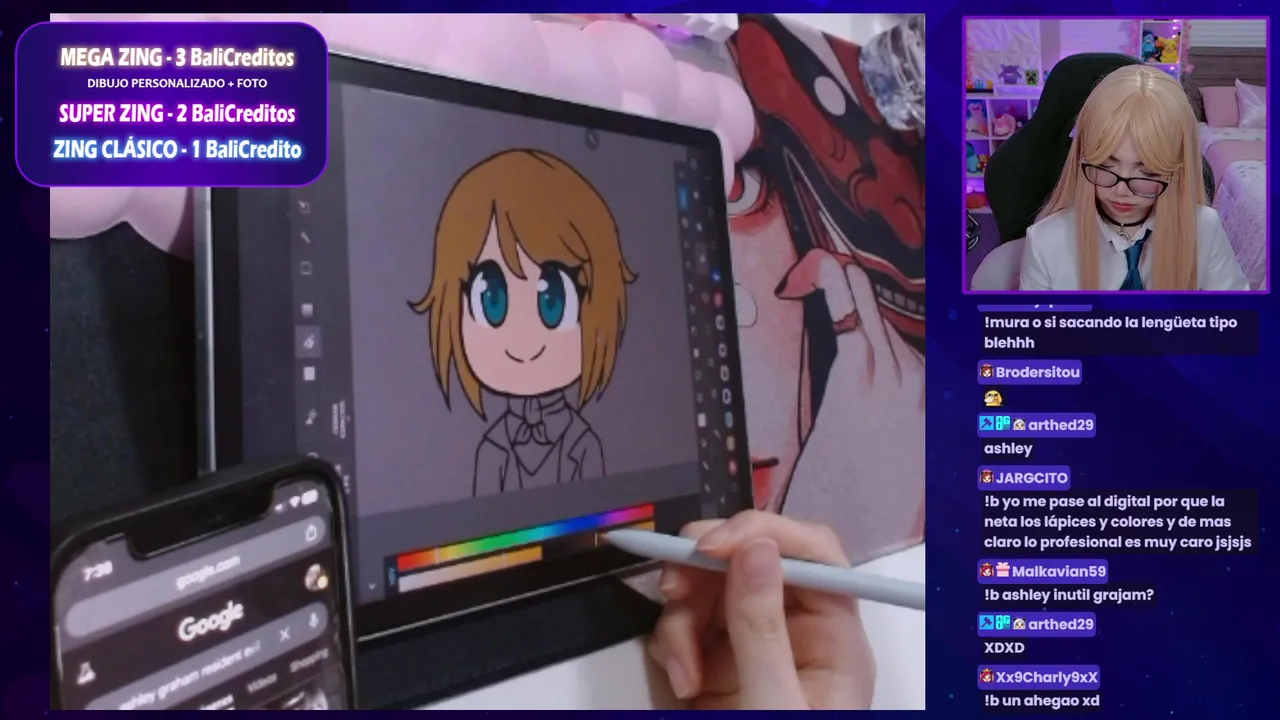Click the 'MEGA ZING - 3 BaliCreditos' text

point(177,57)
